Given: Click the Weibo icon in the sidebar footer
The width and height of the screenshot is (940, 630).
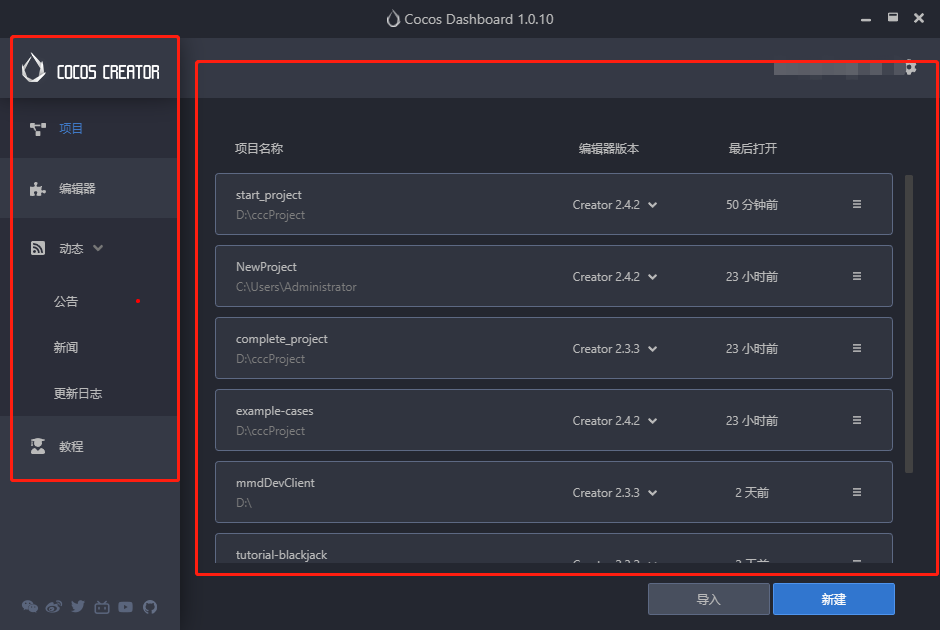Looking at the screenshot, I should pos(54,607).
